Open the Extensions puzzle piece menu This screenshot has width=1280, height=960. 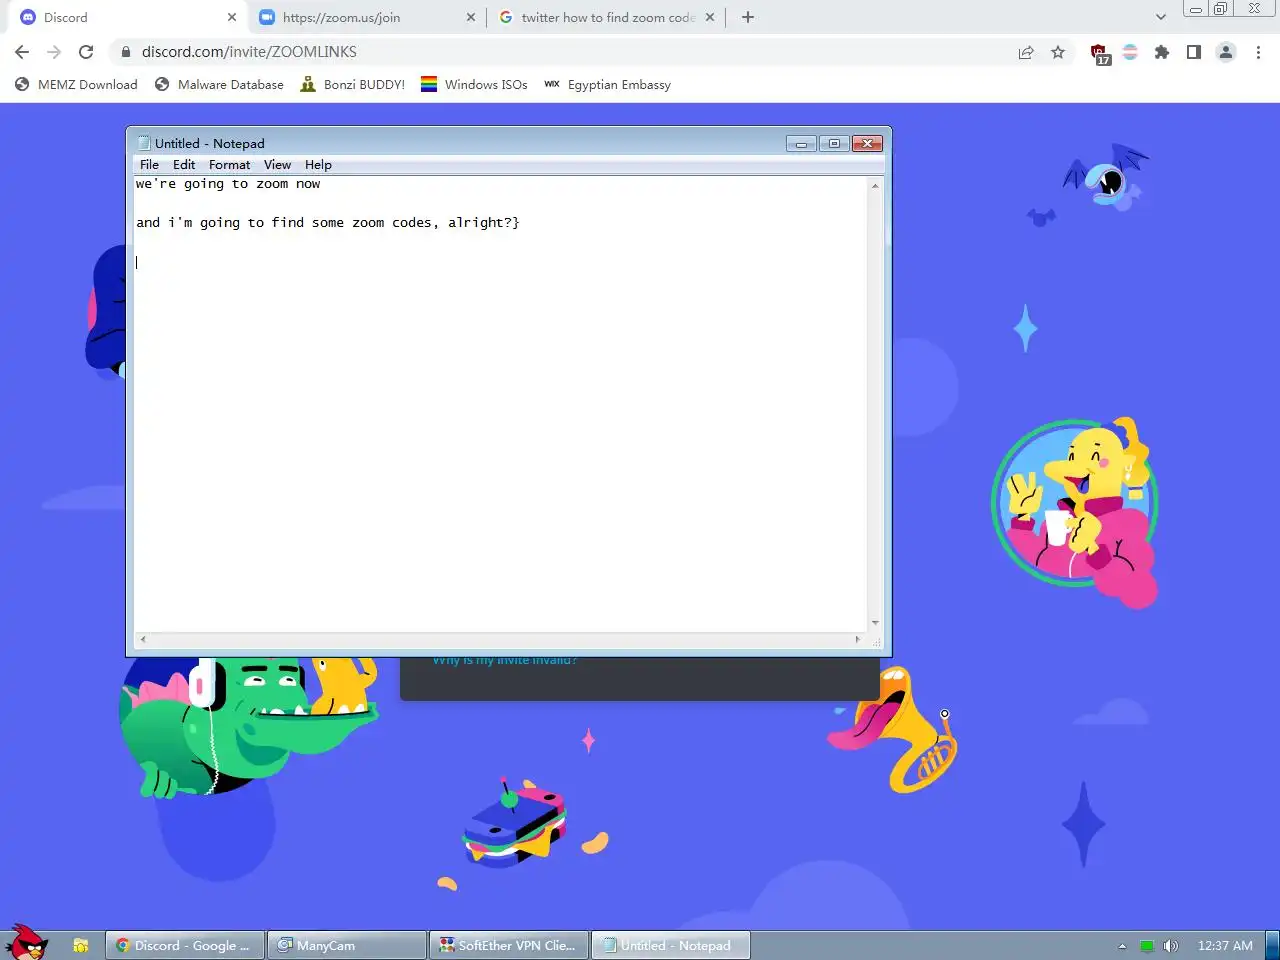tap(1162, 52)
